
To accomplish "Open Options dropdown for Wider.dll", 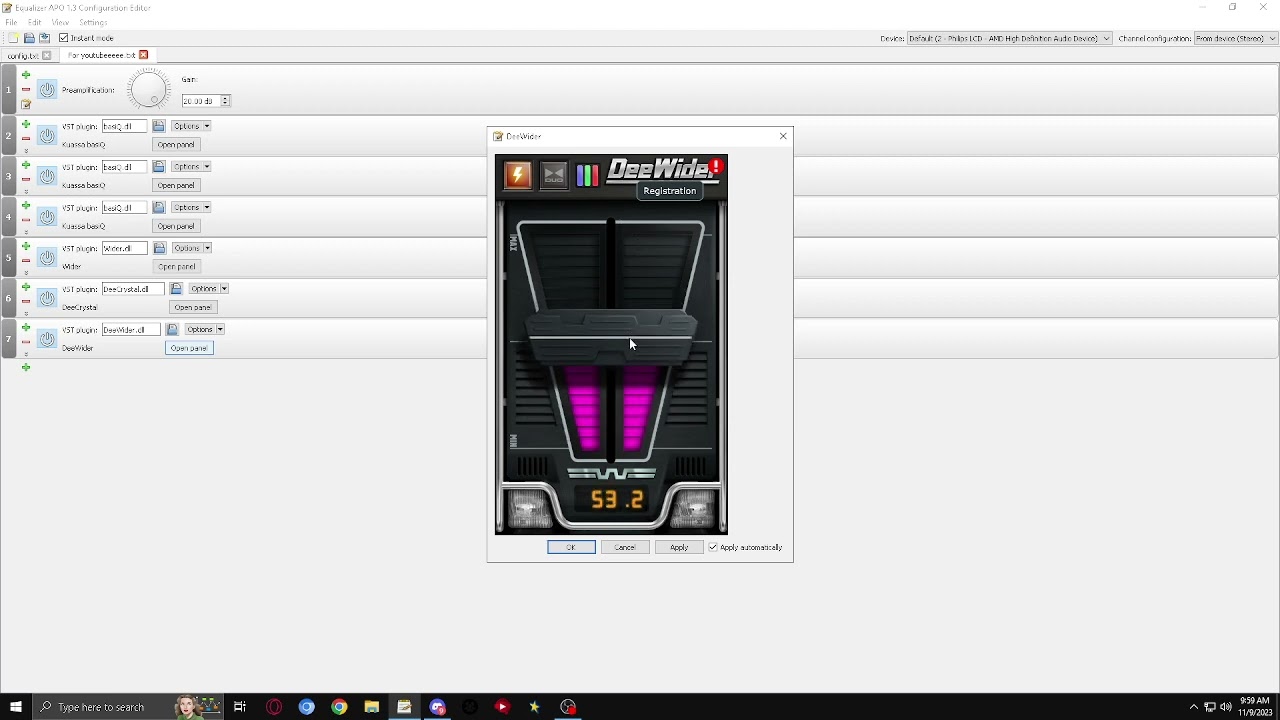I will (x=191, y=248).
